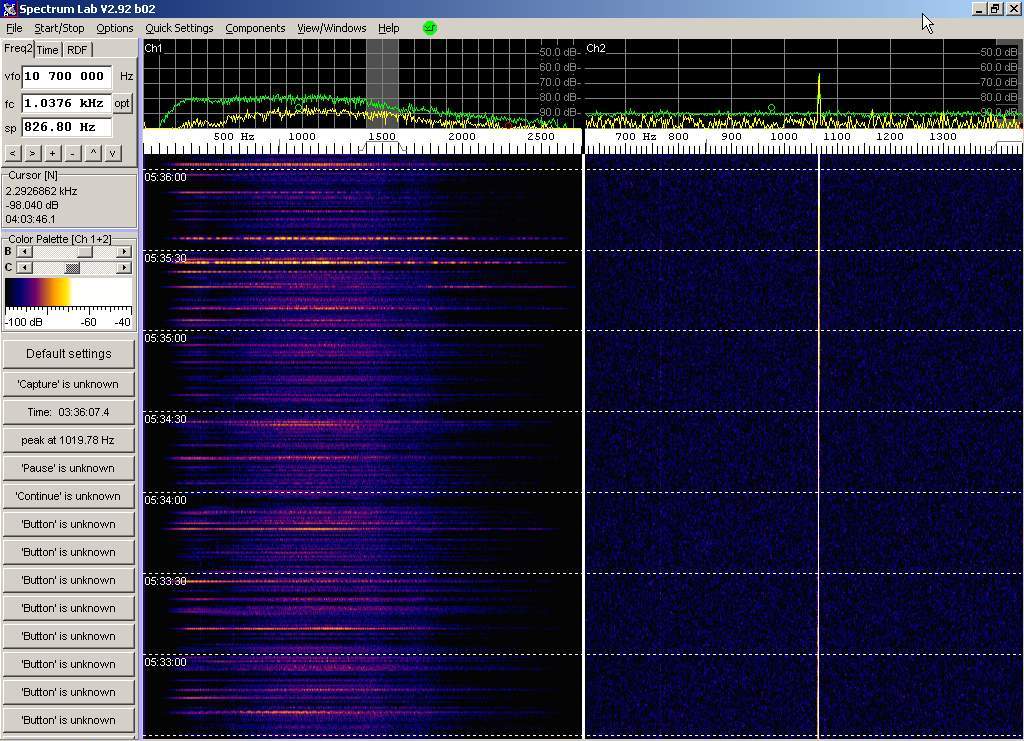Viewport: 1024px width, 741px height.
Task: Click the 'peak at 1019.78 Hz' button
Action: tap(69, 440)
